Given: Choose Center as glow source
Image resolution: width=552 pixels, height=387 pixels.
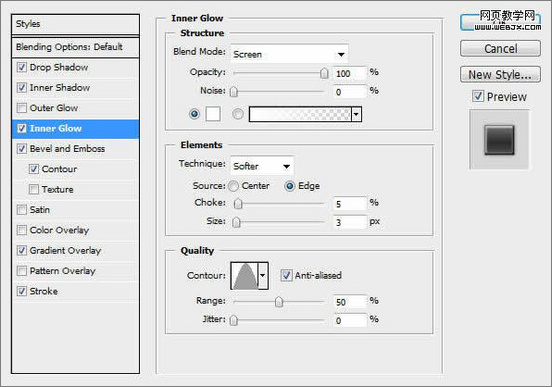Looking at the screenshot, I should 233,186.
